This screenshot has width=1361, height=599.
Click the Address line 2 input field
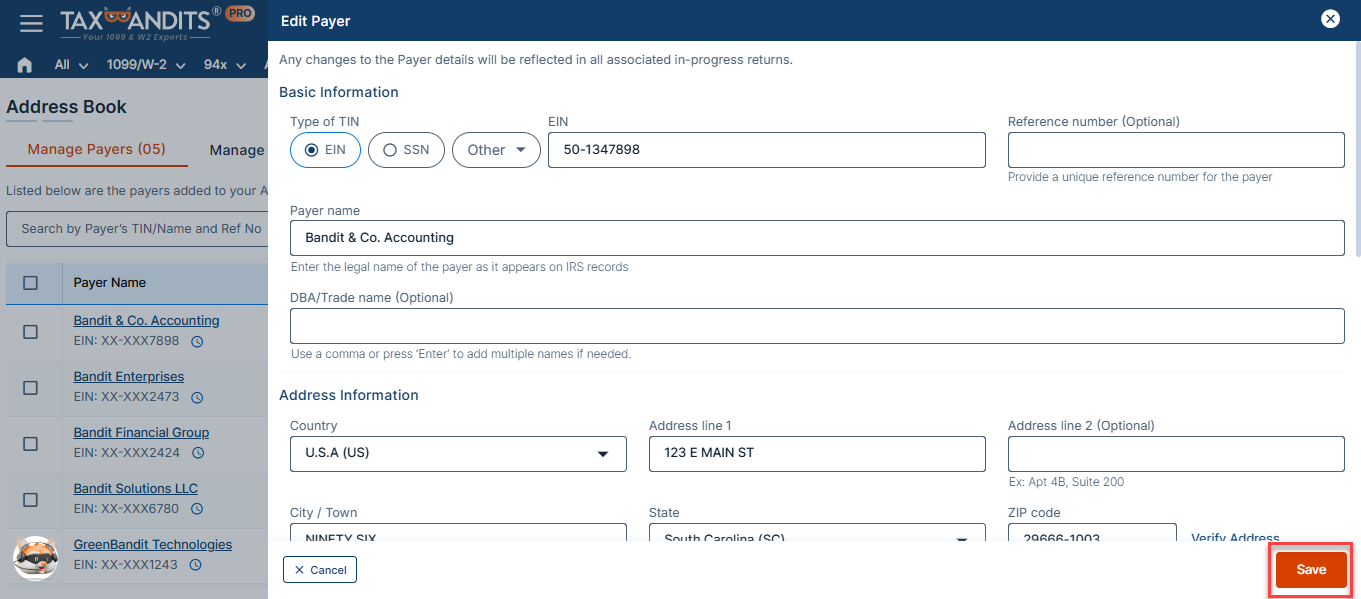coord(1176,453)
